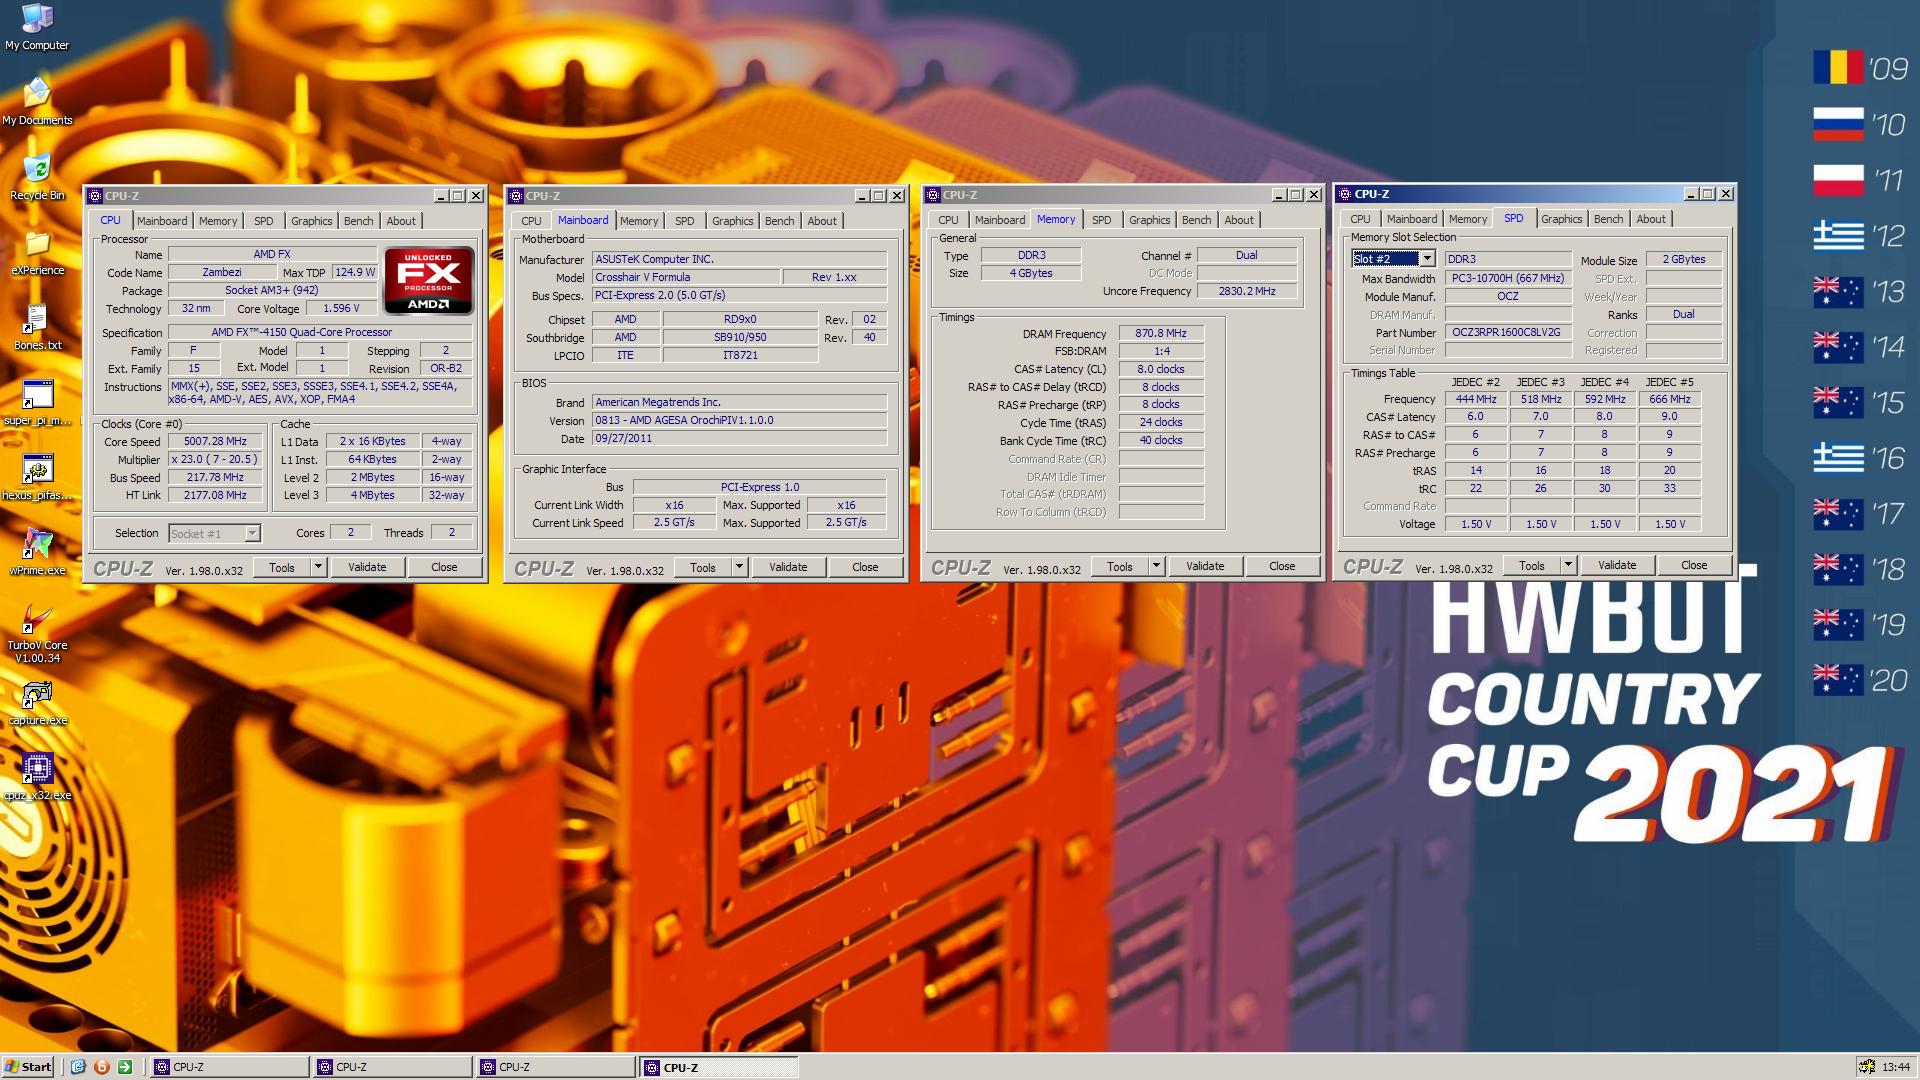This screenshot has width=1920, height=1080.
Task: Expand Tools dropdown arrow in Memory window
Action: click(x=1156, y=566)
